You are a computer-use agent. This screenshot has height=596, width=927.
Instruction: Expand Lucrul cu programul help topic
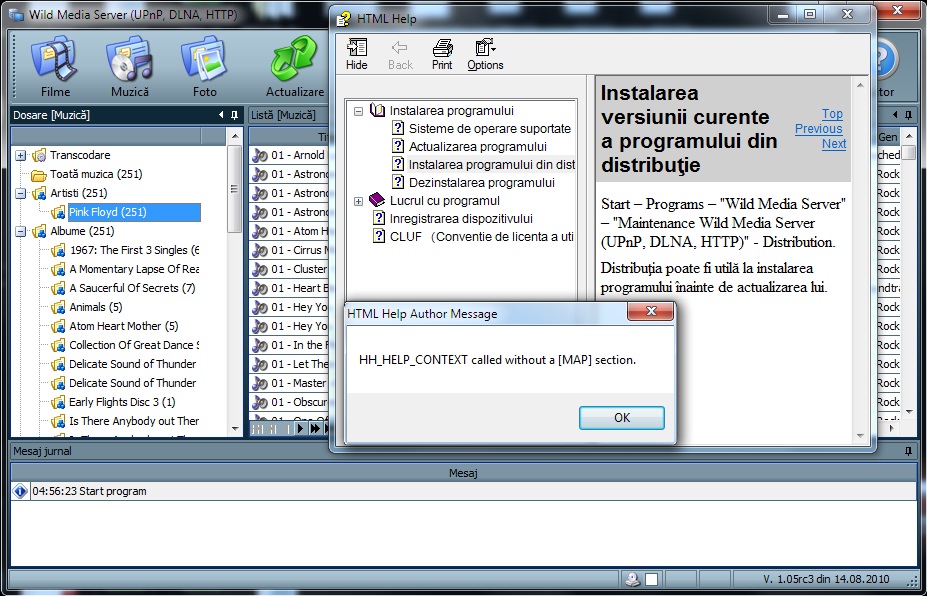click(359, 201)
